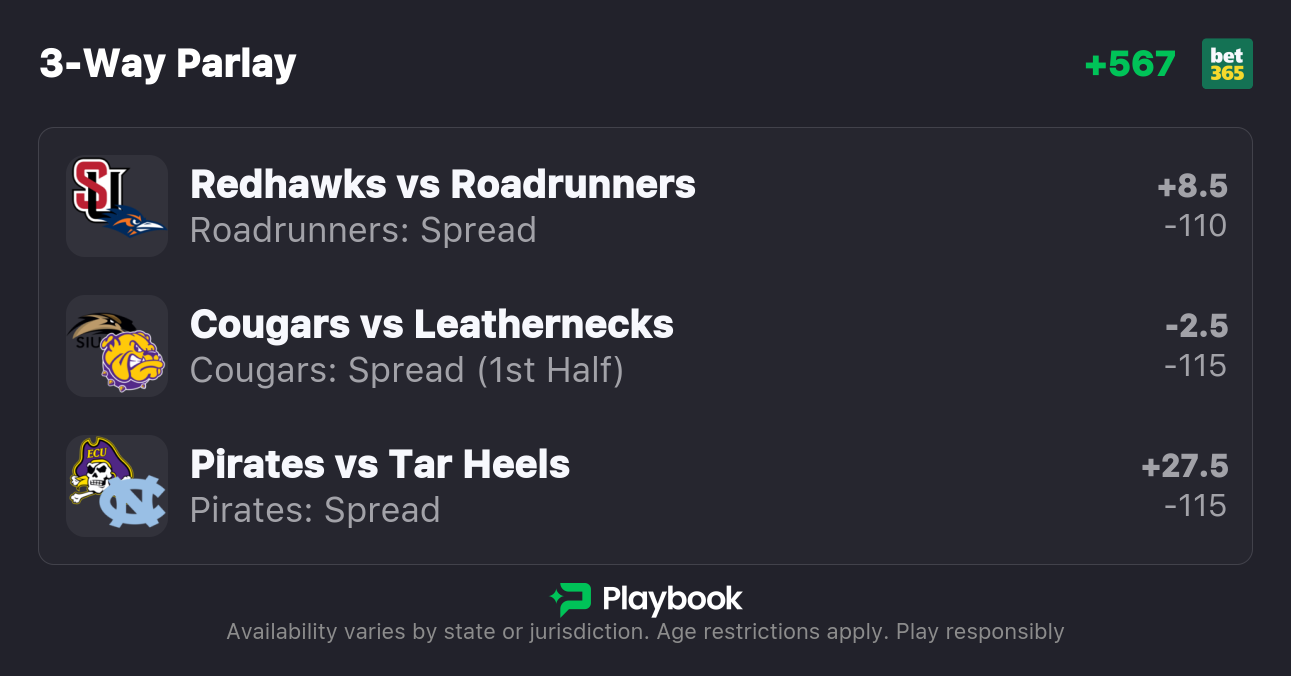
Task: Click the +567 parlay odds
Action: [1130, 64]
